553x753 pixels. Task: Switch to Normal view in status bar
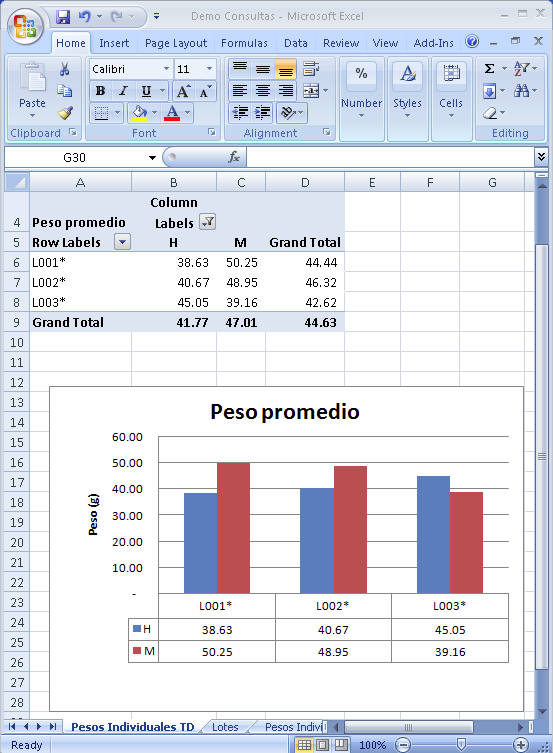pyautogui.click(x=304, y=745)
